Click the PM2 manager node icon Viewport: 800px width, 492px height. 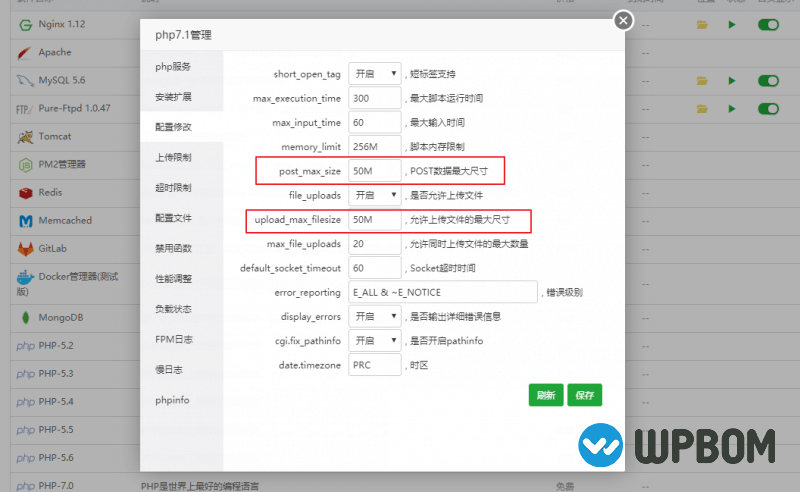(x=26, y=165)
